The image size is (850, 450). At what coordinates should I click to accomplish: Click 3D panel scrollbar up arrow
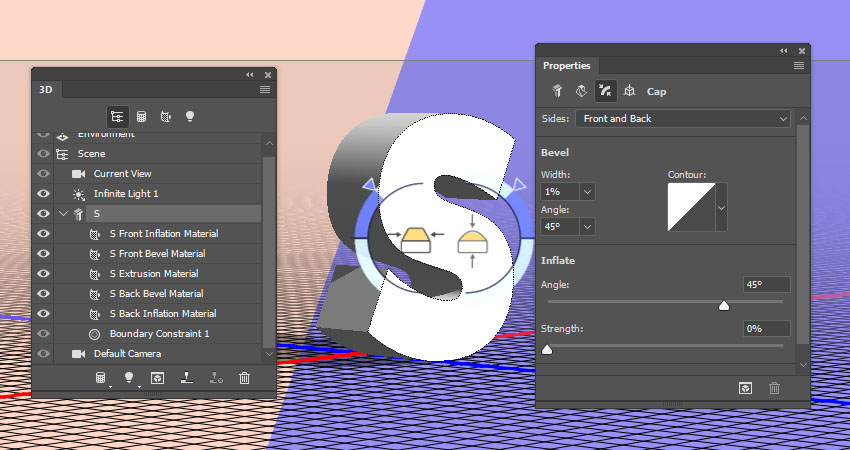tap(269, 144)
